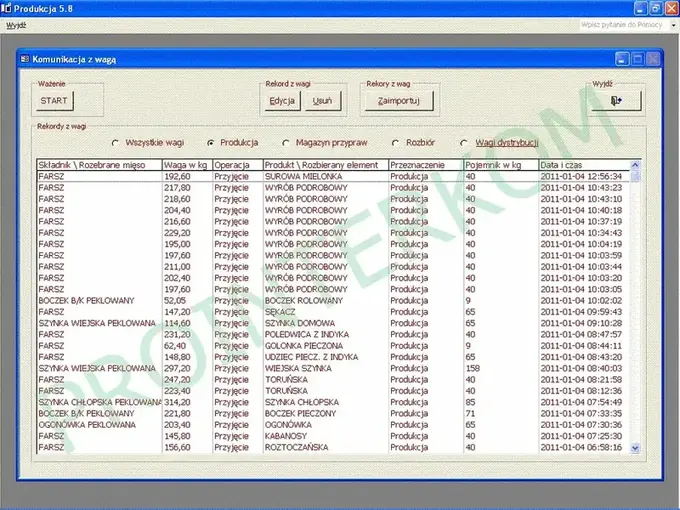Click the exit door icon button
The width and height of the screenshot is (680, 510).
[x=616, y=101]
